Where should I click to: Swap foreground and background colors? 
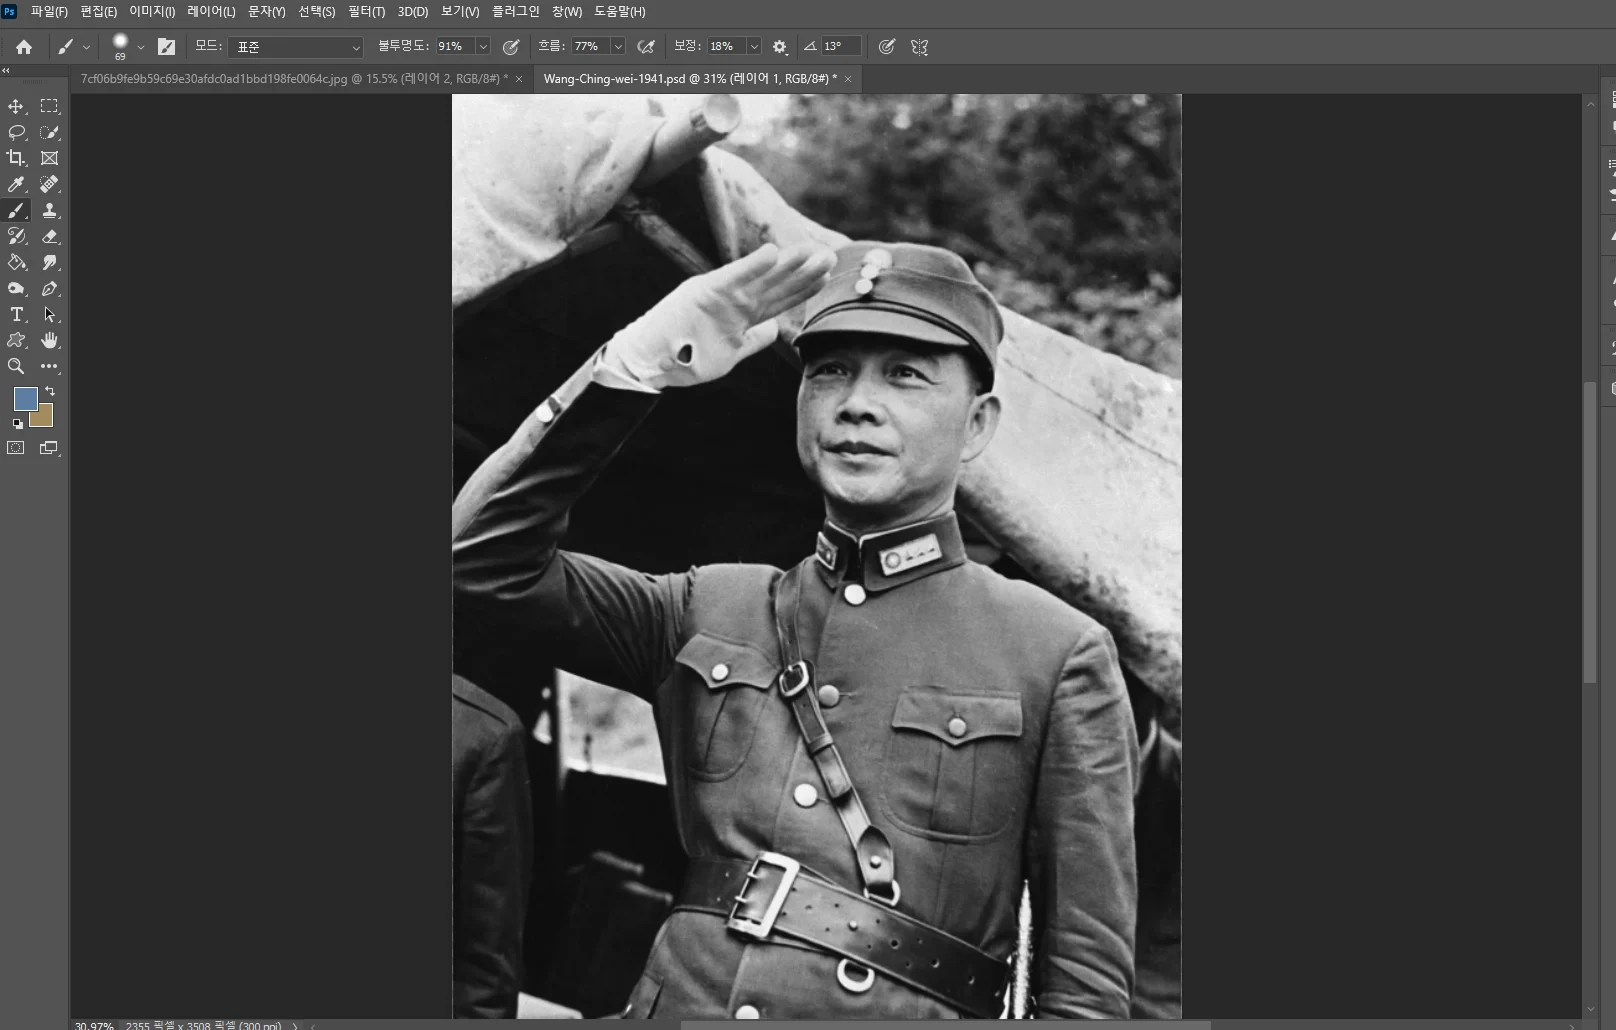point(50,391)
